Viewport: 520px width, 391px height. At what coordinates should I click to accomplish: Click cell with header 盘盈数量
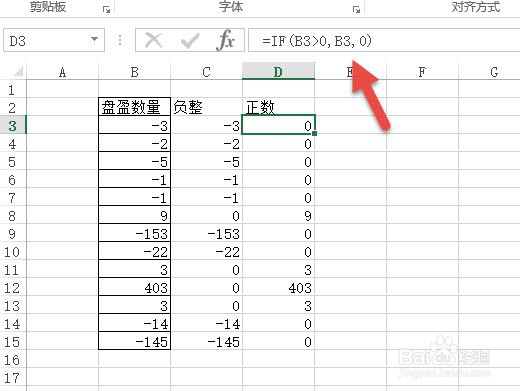[x=134, y=107]
